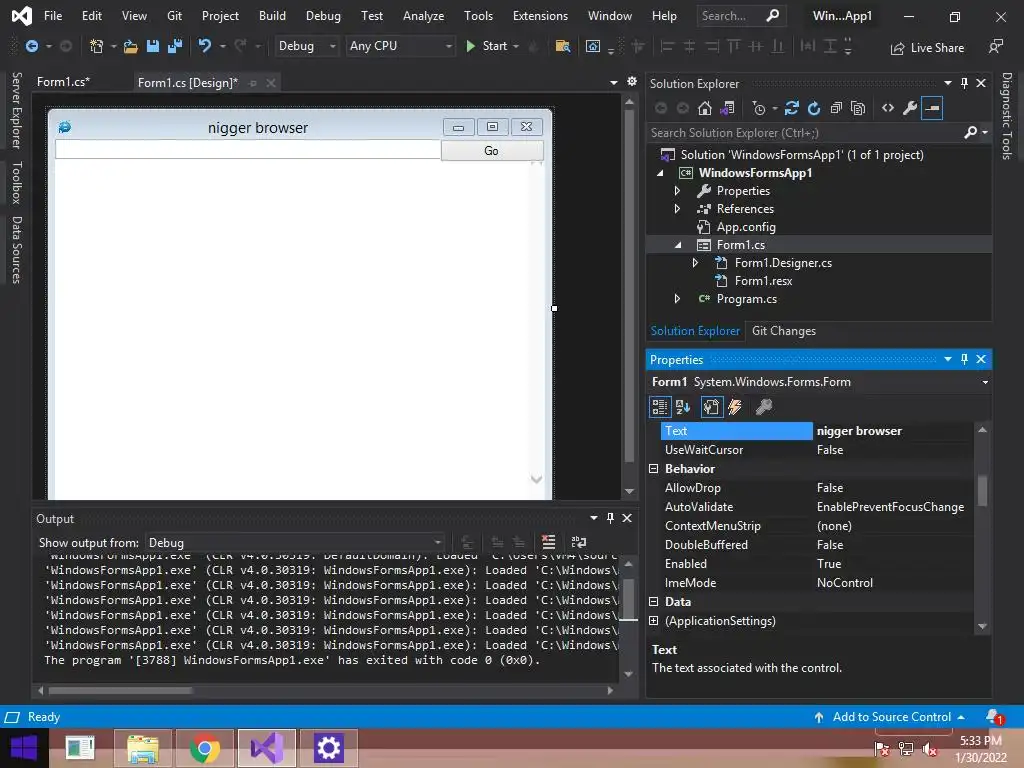The height and width of the screenshot is (768, 1024).
Task: Click the Go button on the form
Action: tap(492, 151)
